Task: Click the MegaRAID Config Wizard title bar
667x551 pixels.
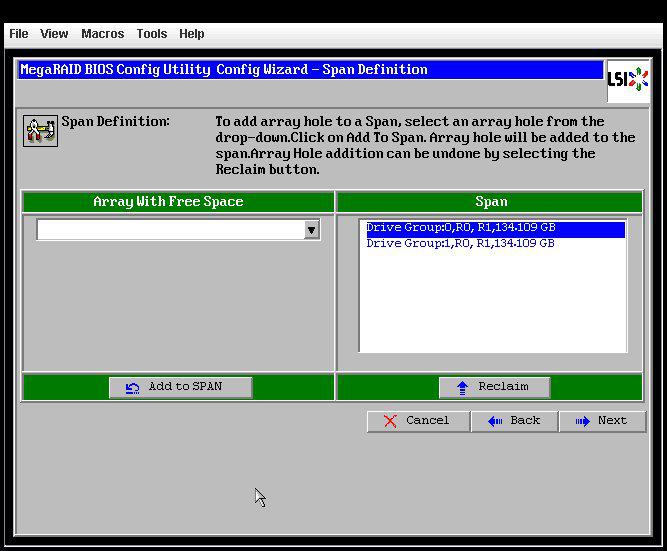Action: (310, 70)
